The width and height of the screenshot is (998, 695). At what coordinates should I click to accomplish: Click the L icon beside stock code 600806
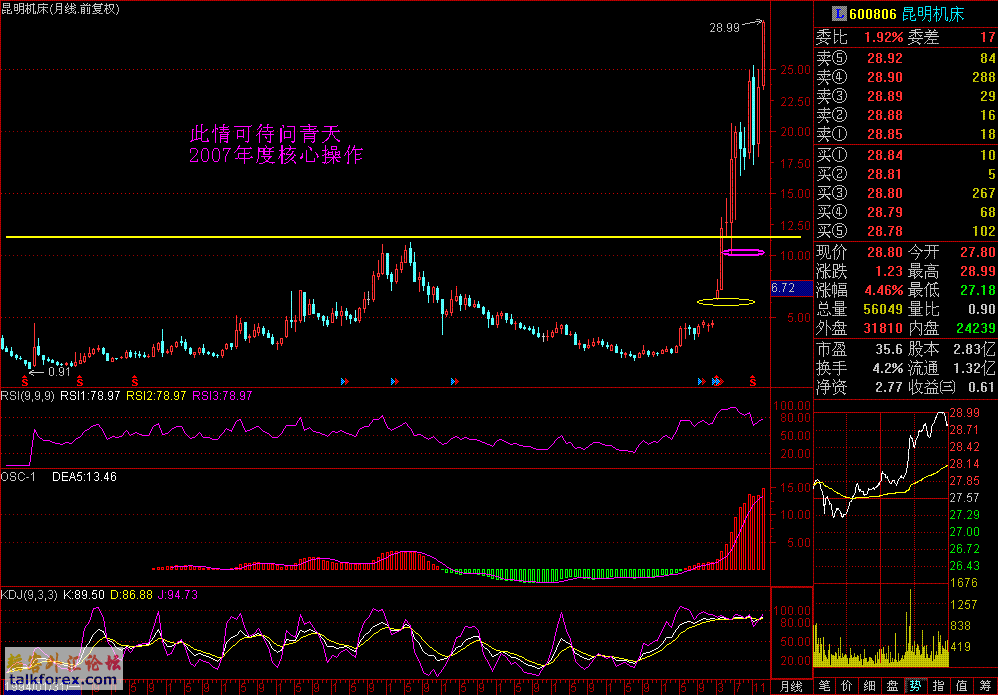click(x=840, y=13)
